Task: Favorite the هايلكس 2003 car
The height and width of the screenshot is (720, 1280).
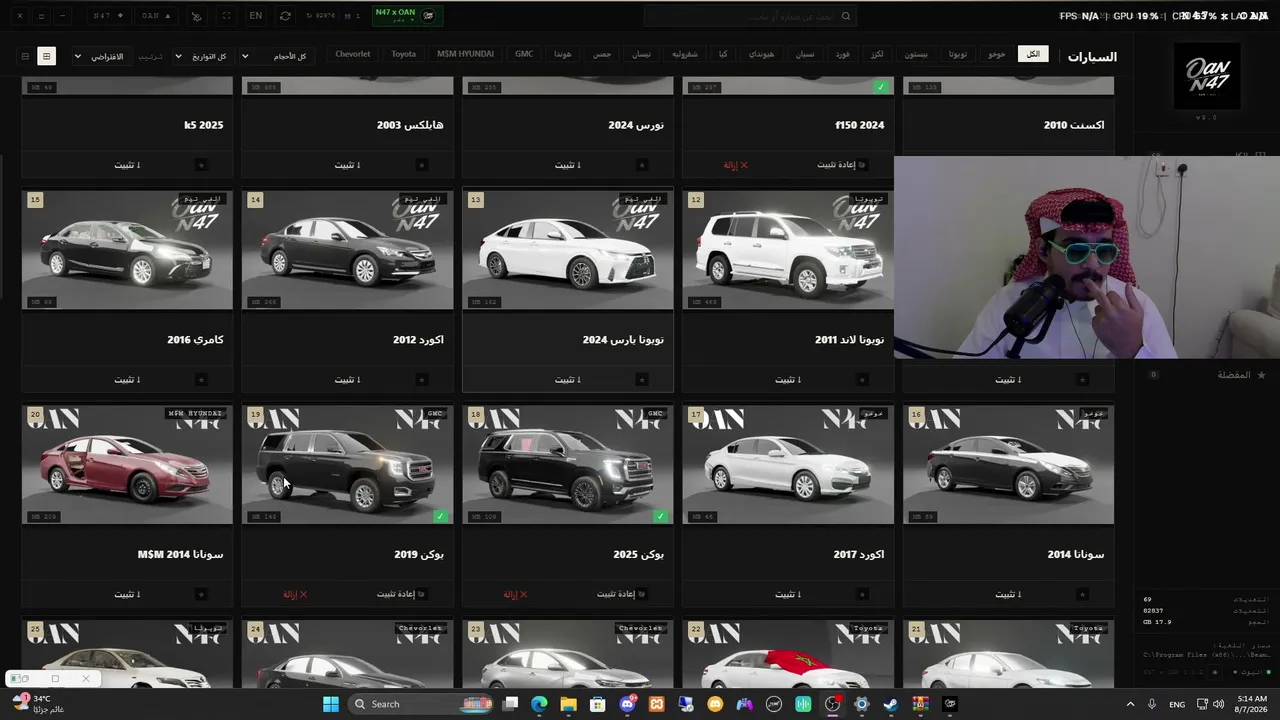Action: pyautogui.click(x=421, y=165)
